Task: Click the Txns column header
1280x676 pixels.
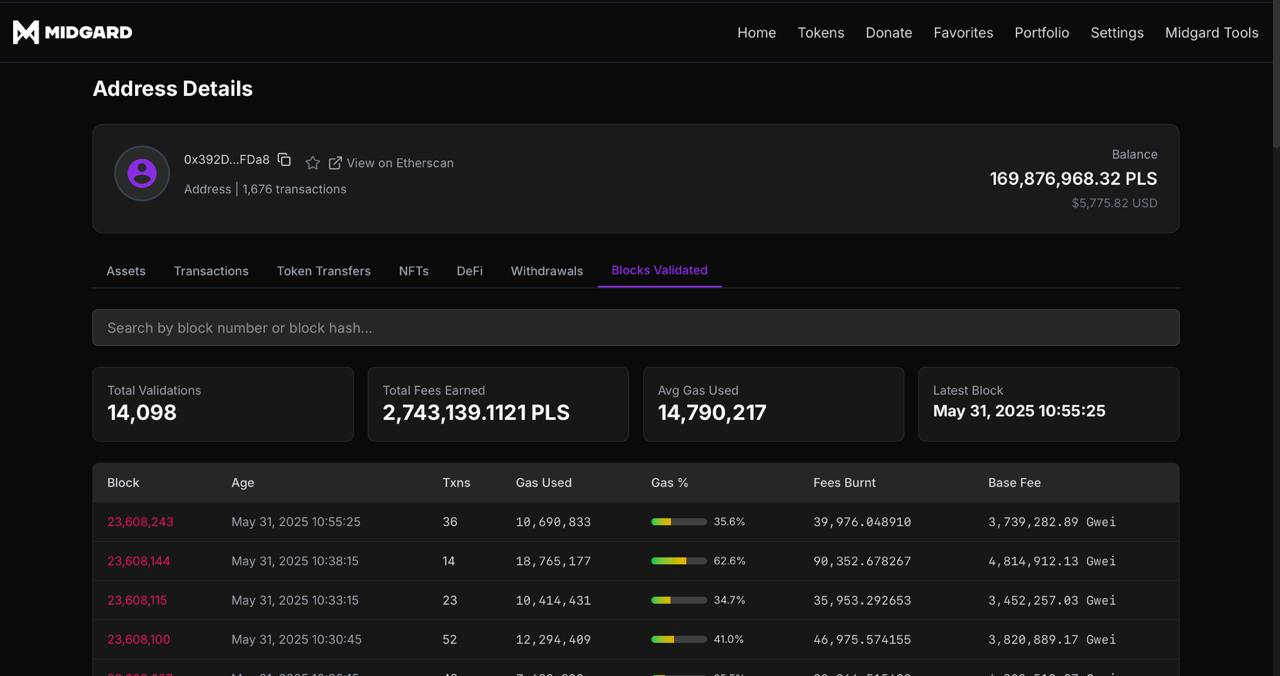Action: pyautogui.click(x=456, y=483)
